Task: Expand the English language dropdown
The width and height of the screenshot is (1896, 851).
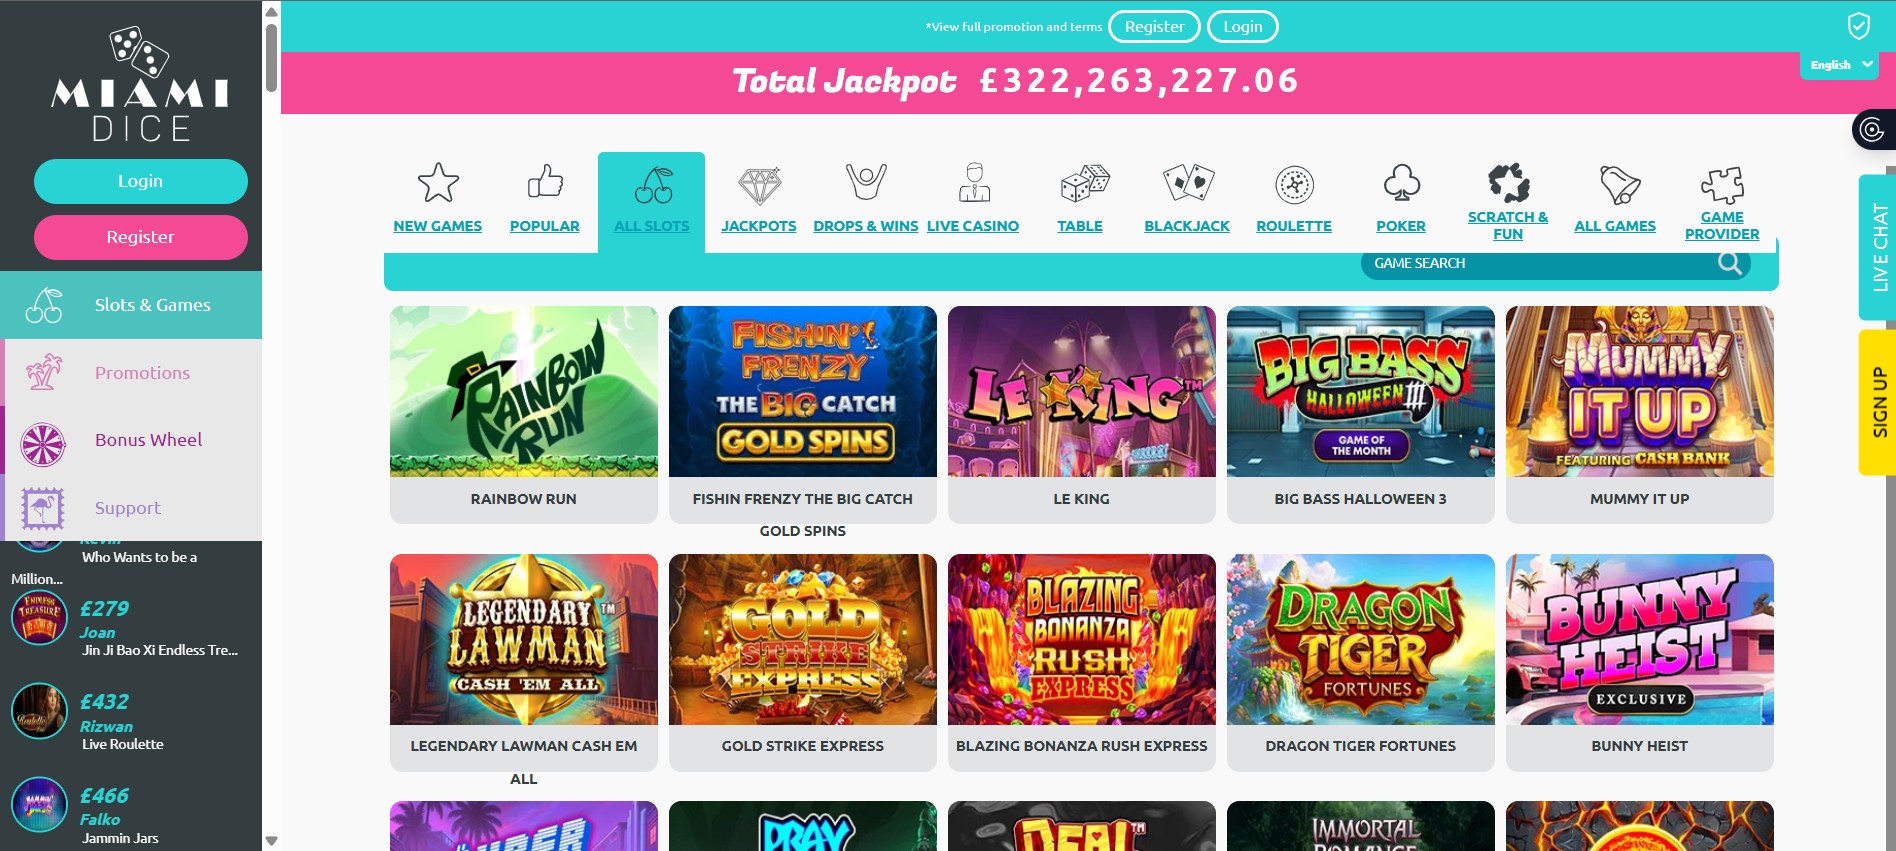Action: 1840,65
